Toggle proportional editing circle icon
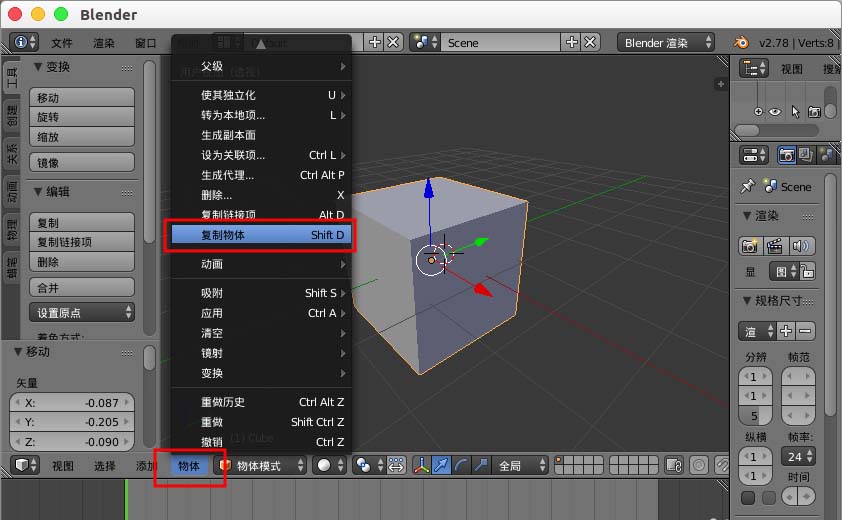The height and width of the screenshot is (520, 842). pyautogui.click(x=699, y=465)
